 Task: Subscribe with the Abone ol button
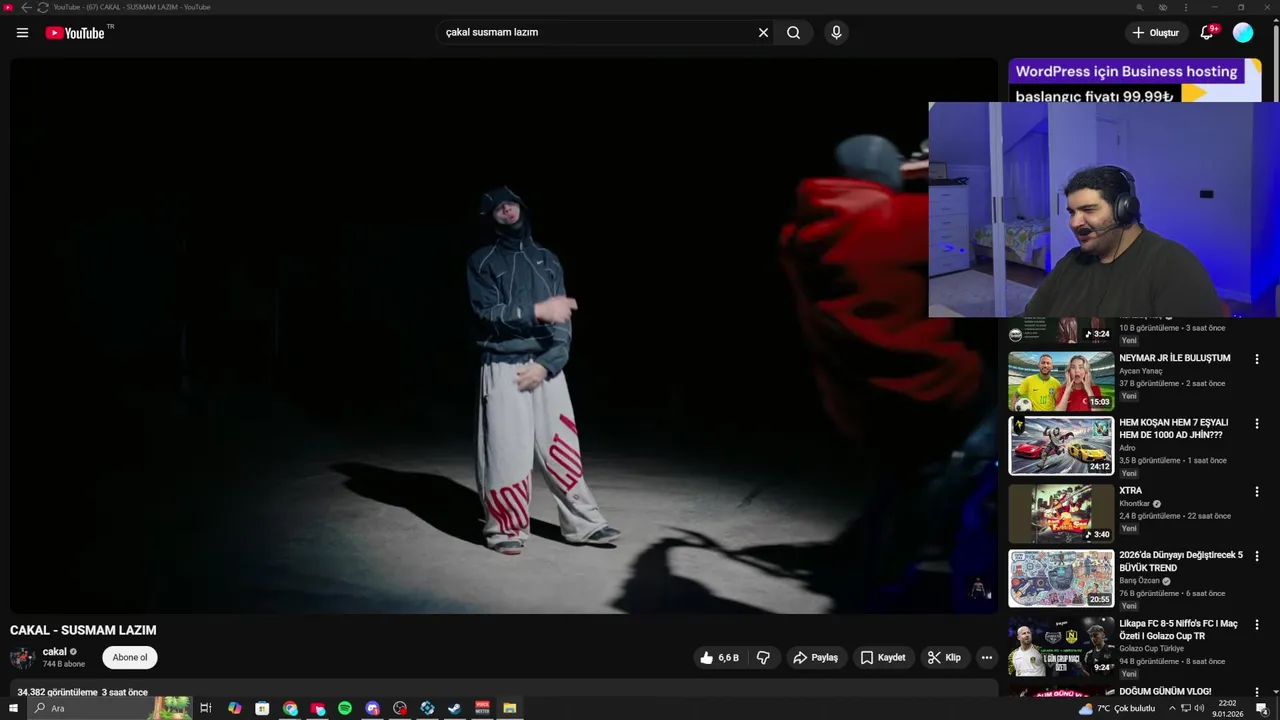pyautogui.click(x=130, y=658)
